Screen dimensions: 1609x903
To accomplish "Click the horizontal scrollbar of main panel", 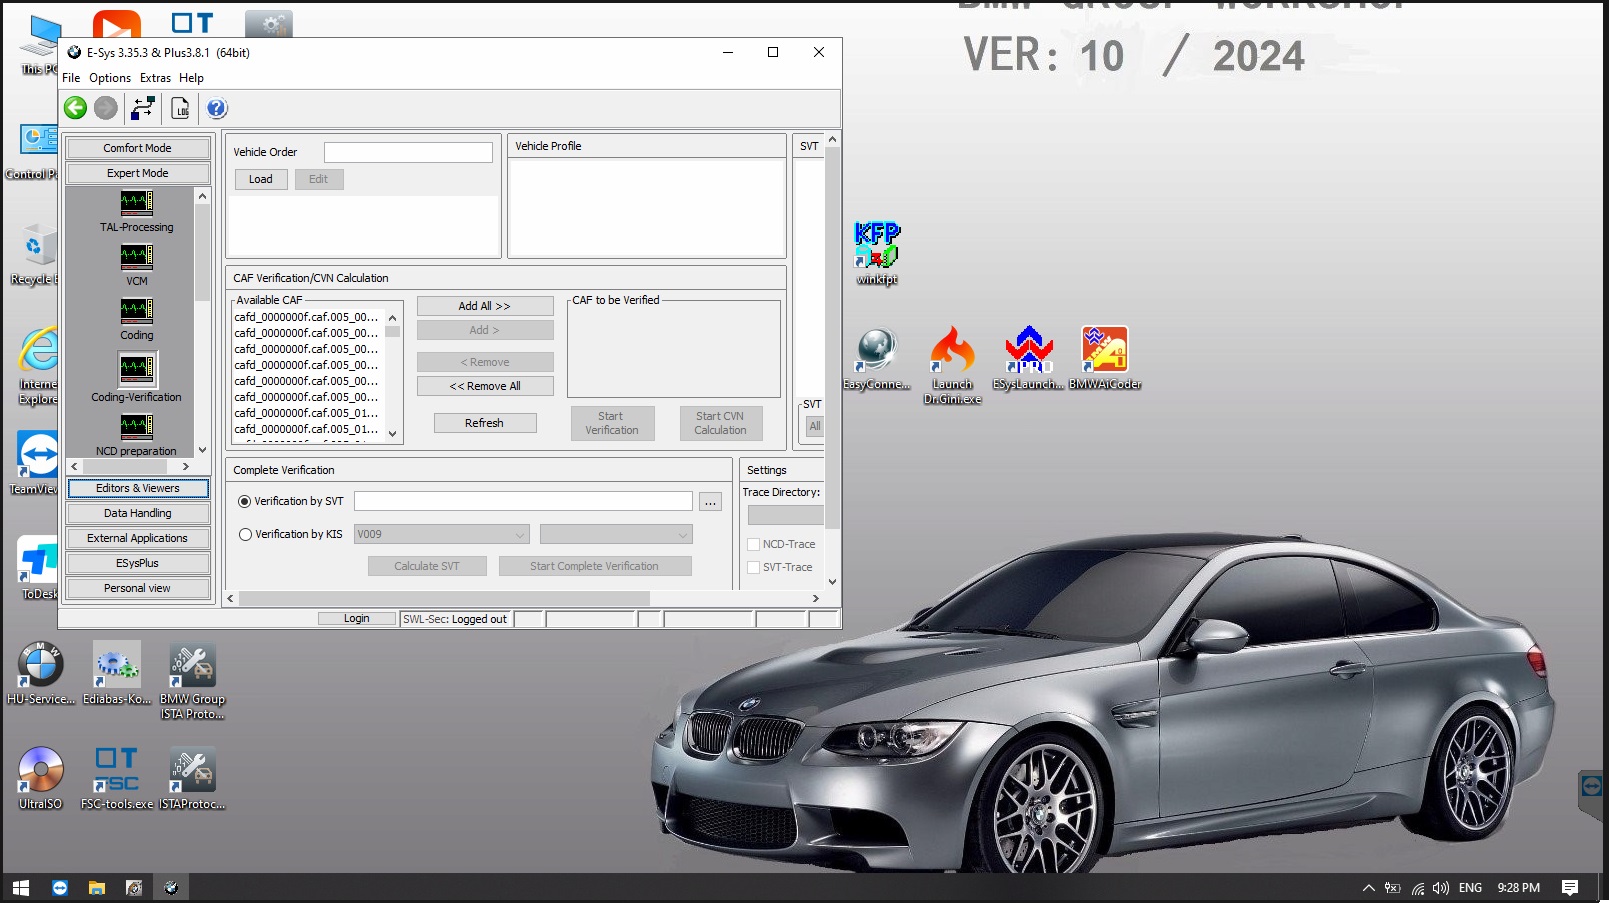I will pyautogui.click(x=444, y=598).
